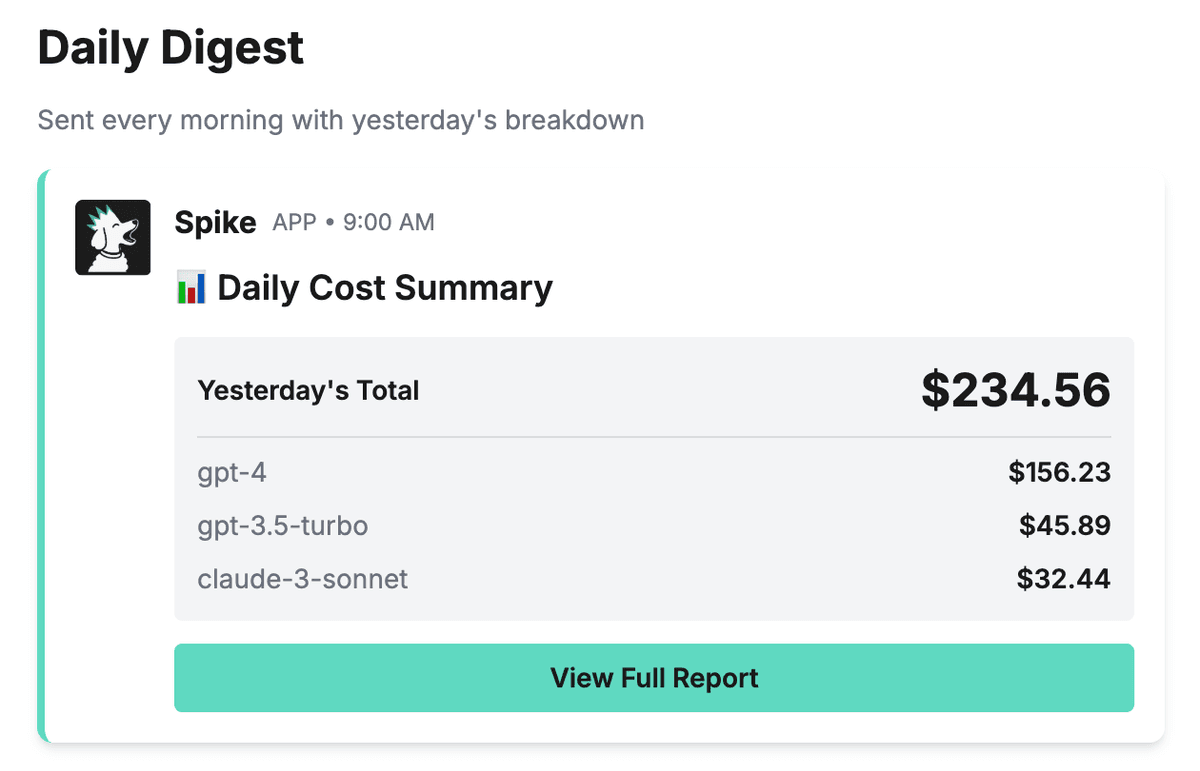
Task: Select the APP badge next to Spike
Action: (x=294, y=223)
